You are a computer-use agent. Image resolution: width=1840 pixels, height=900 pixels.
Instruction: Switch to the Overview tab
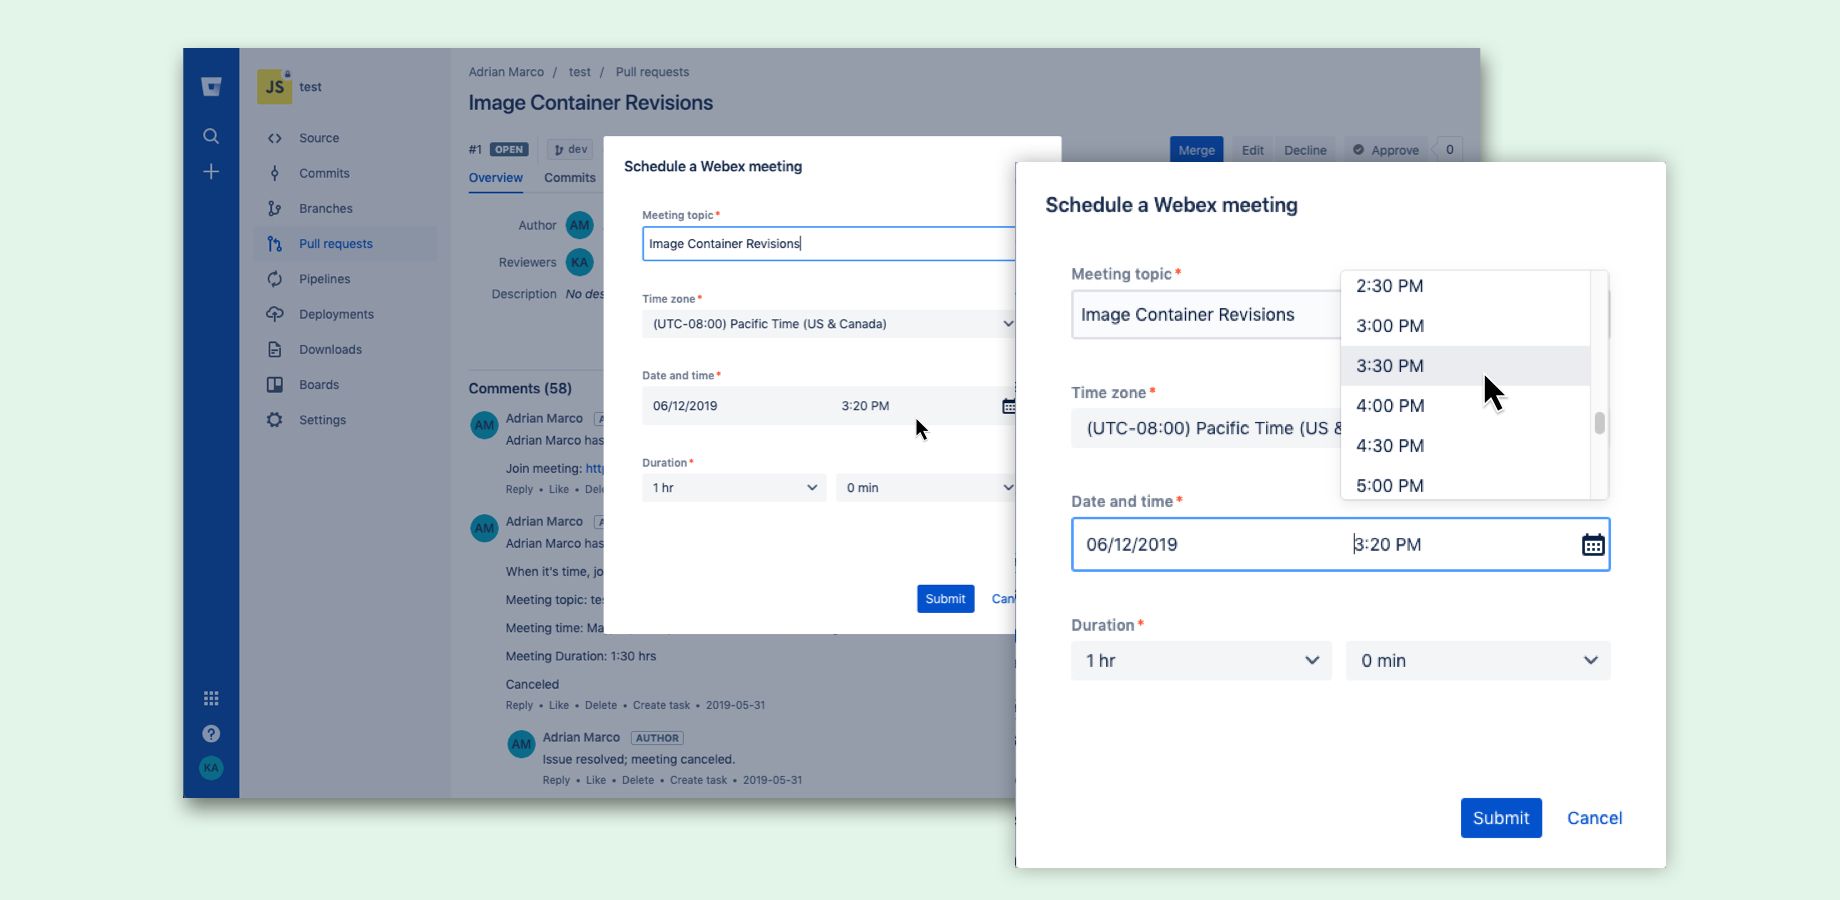(496, 178)
